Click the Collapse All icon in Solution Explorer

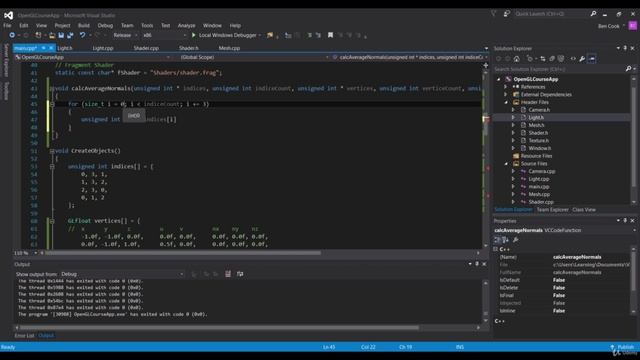pos(552,59)
